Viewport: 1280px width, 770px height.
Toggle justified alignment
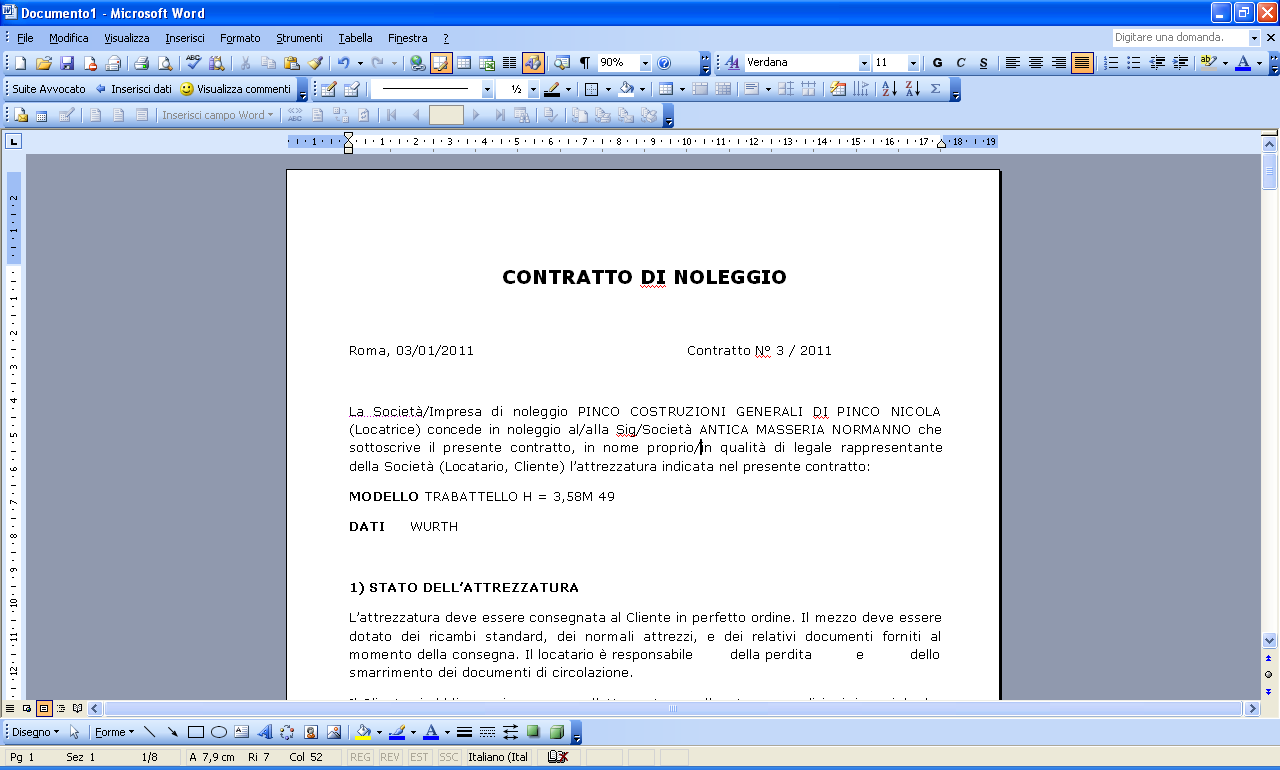pos(1082,63)
